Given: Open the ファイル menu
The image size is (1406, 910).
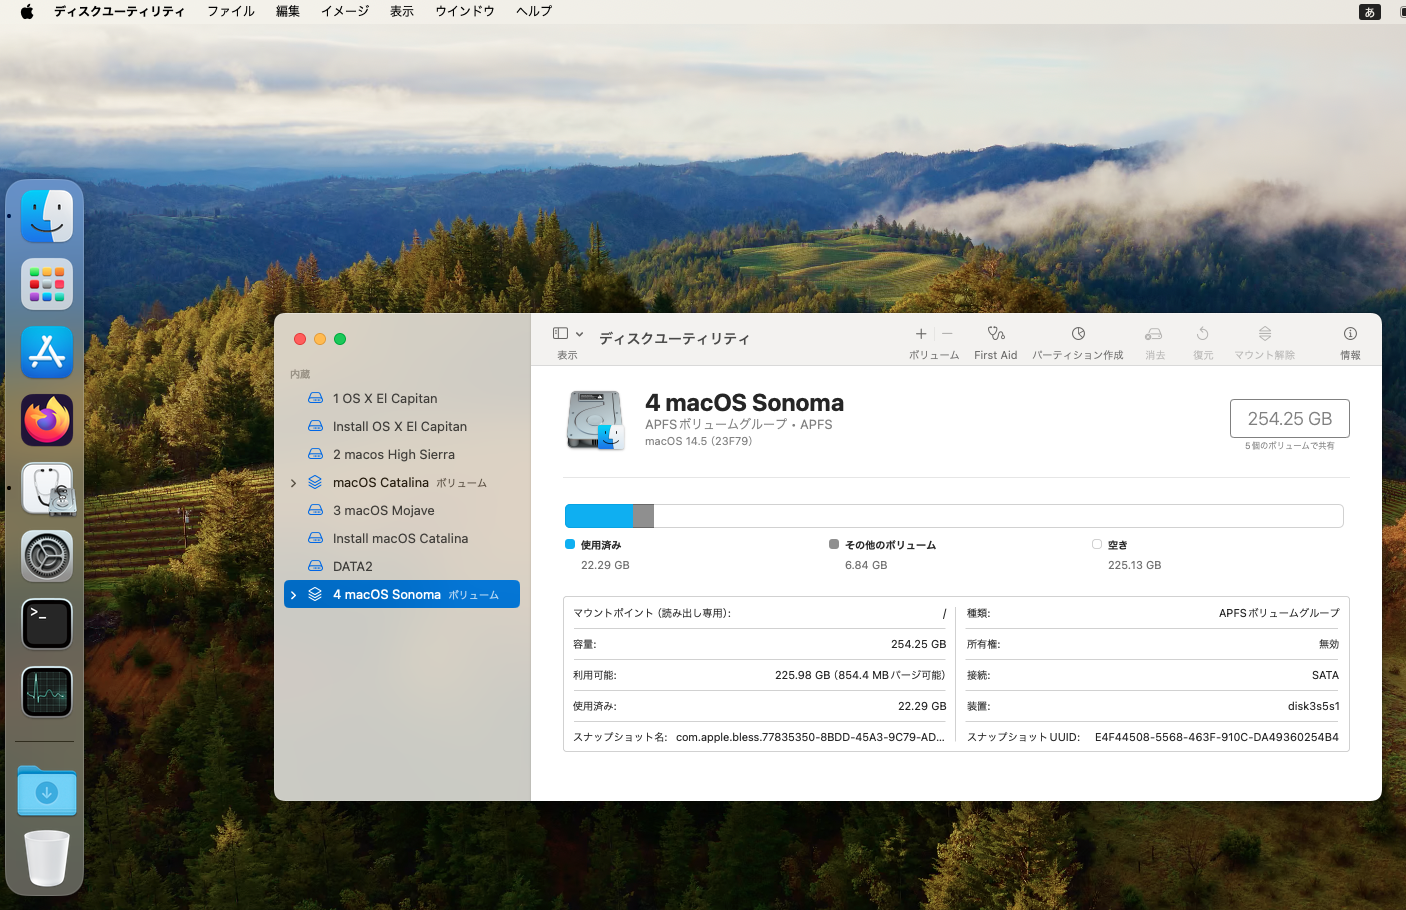Looking at the screenshot, I should pos(231,11).
